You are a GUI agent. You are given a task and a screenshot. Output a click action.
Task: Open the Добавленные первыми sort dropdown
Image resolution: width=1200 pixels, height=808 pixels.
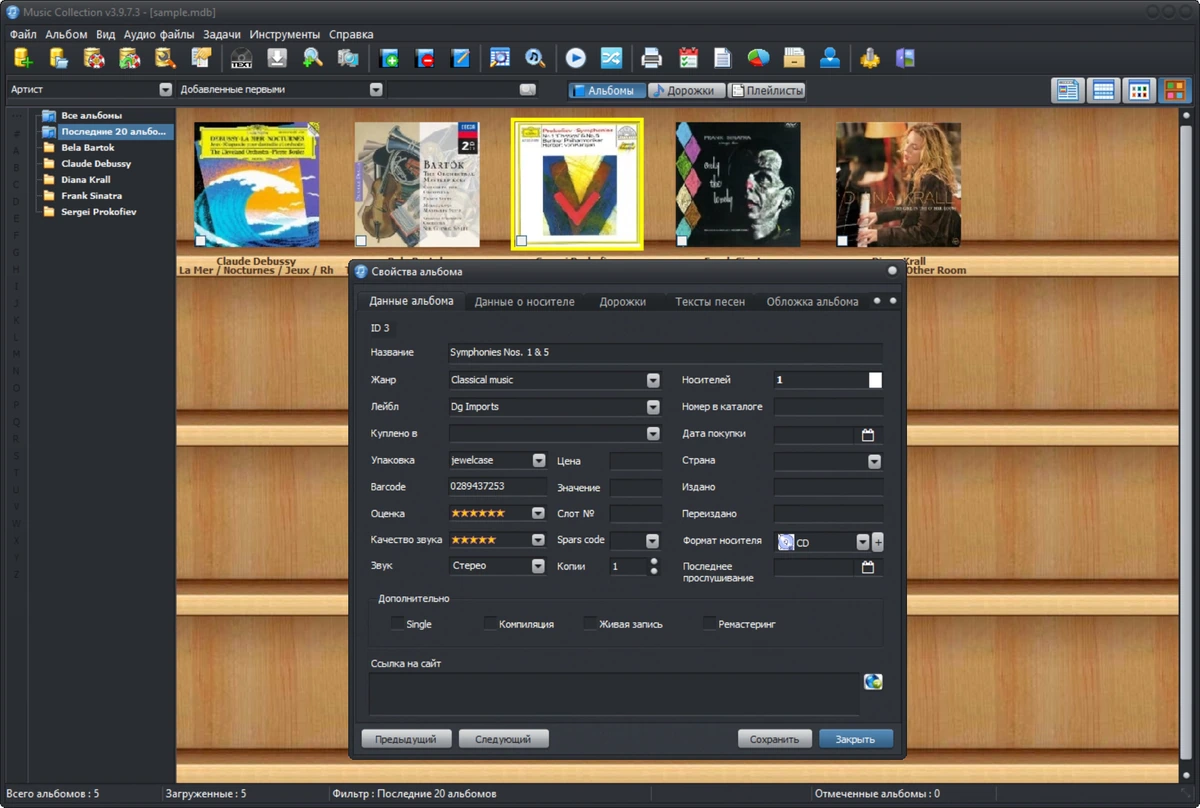click(376, 89)
